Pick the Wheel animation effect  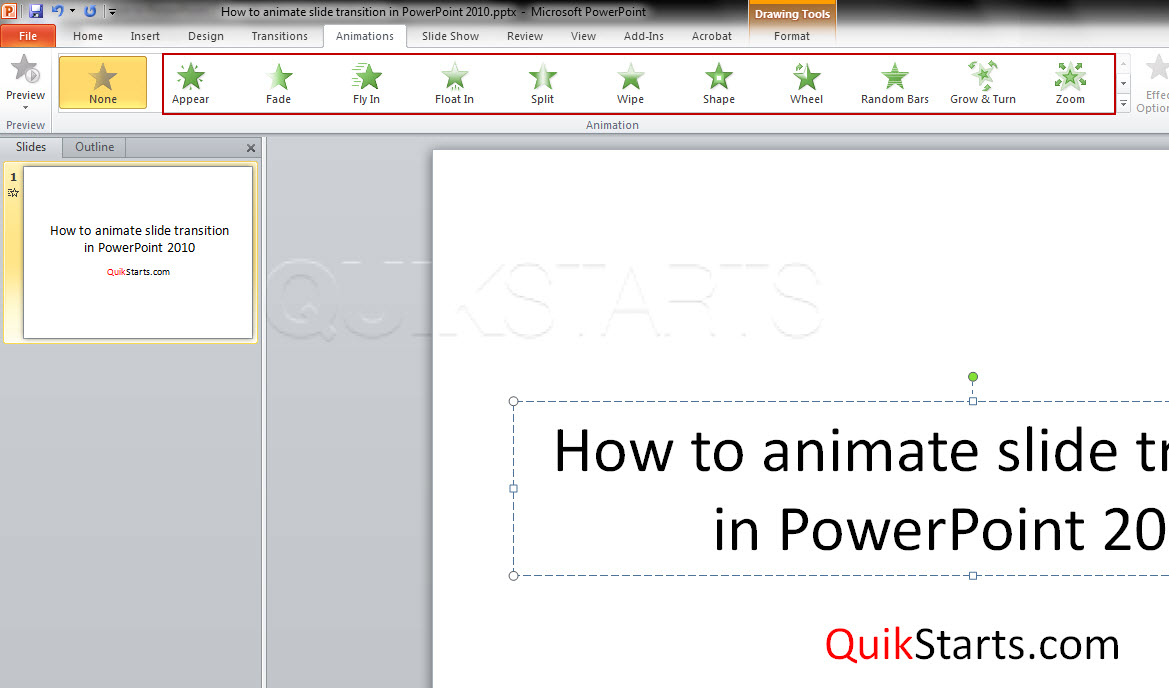click(x=807, y=83)
